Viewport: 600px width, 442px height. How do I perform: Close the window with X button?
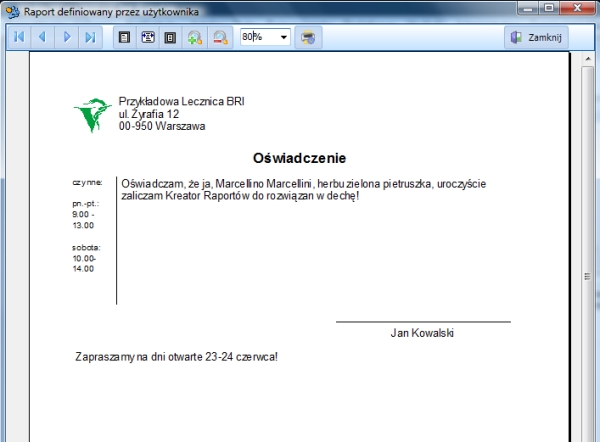578,8
